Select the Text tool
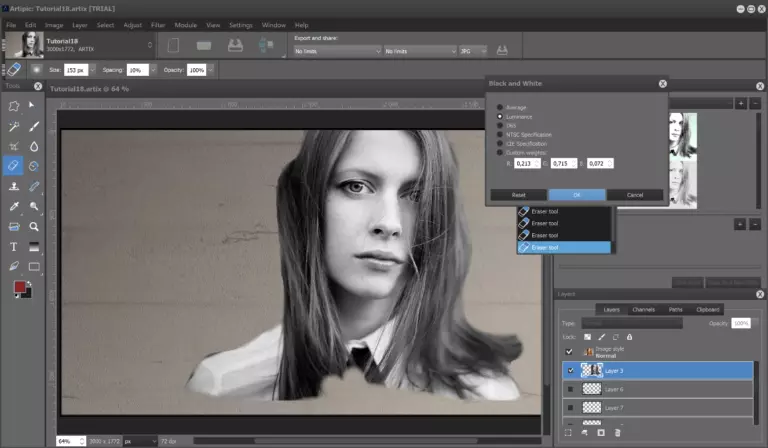This screenshot has height=448, width=768. click(x=14, y=247)
